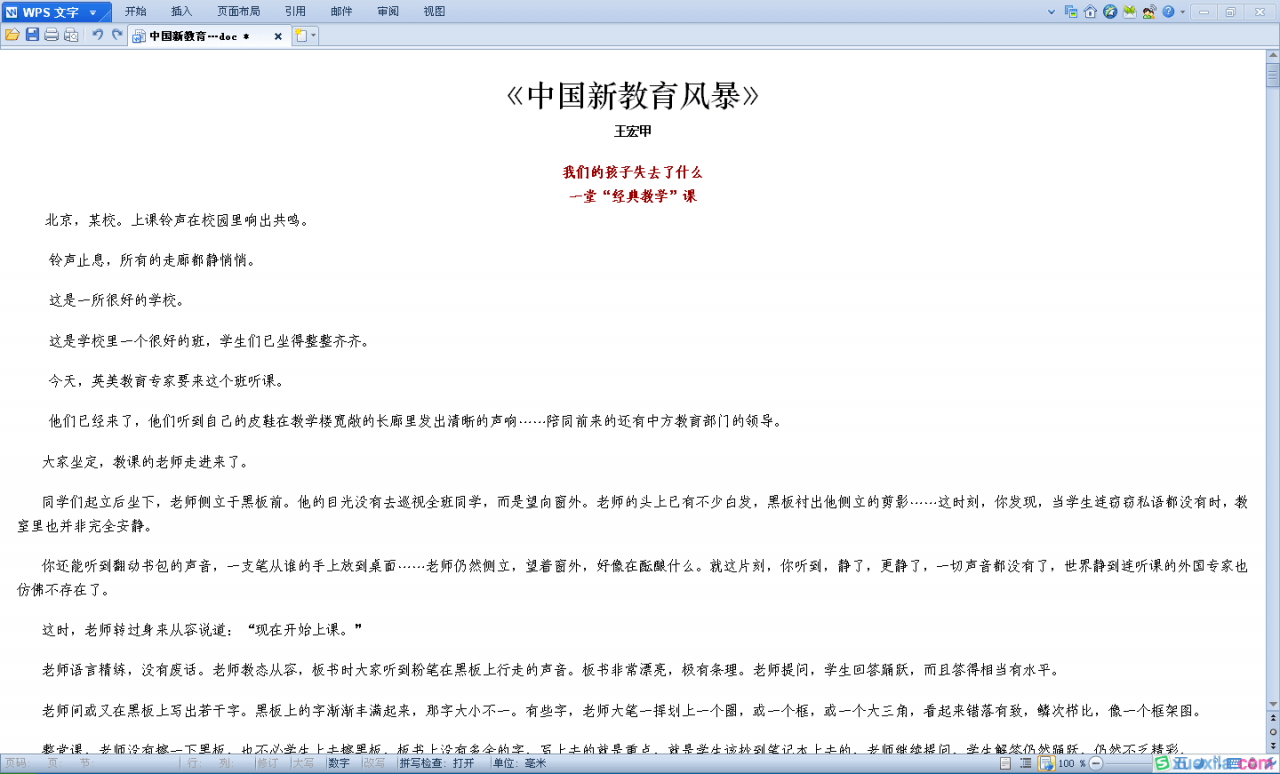Switch to page view in the status bar
Image resolution: width=1280 pixels, height=774 pixels.
click(x=1005, y=763)
